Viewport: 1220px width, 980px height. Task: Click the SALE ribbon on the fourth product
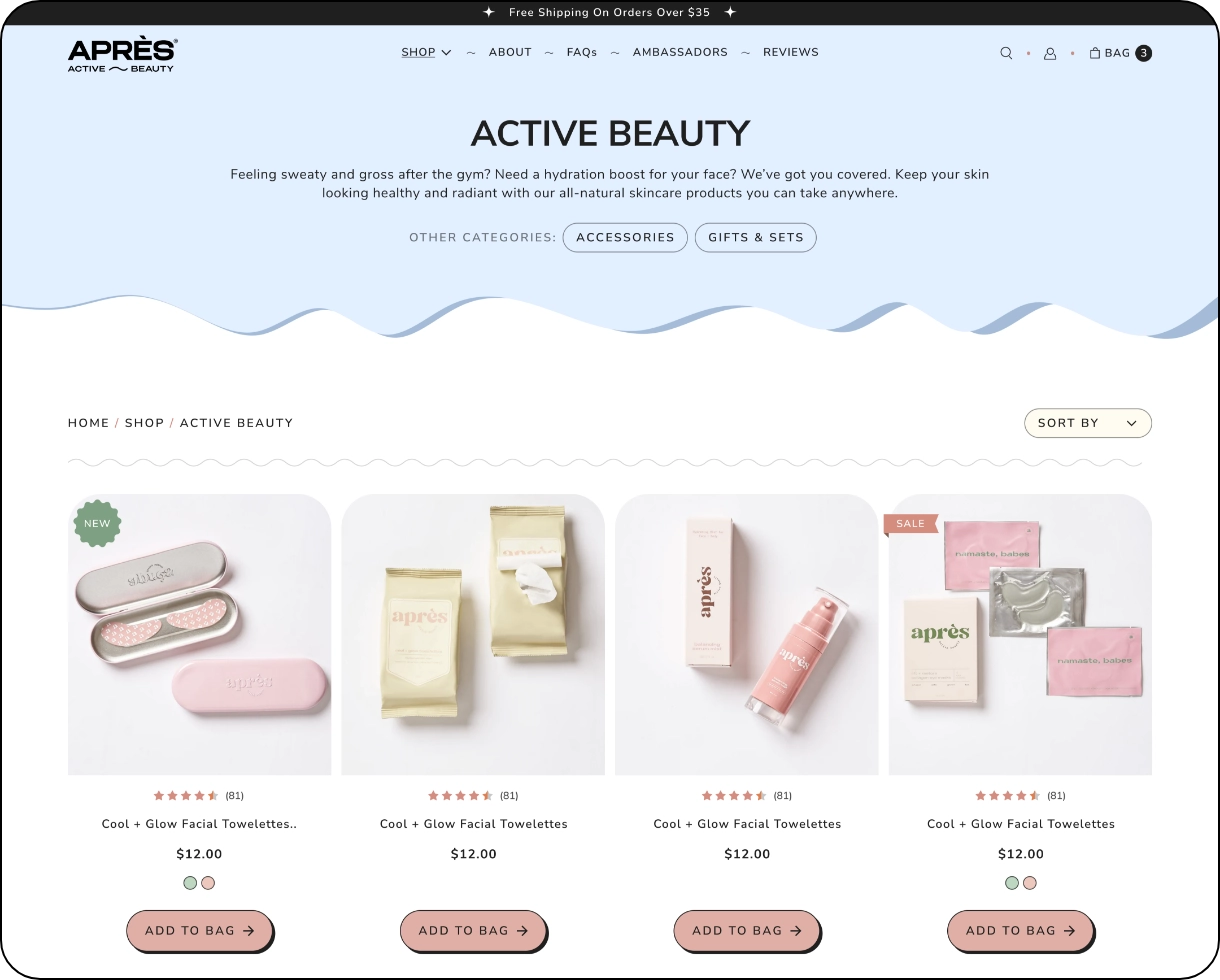click(x=910, y=524)
